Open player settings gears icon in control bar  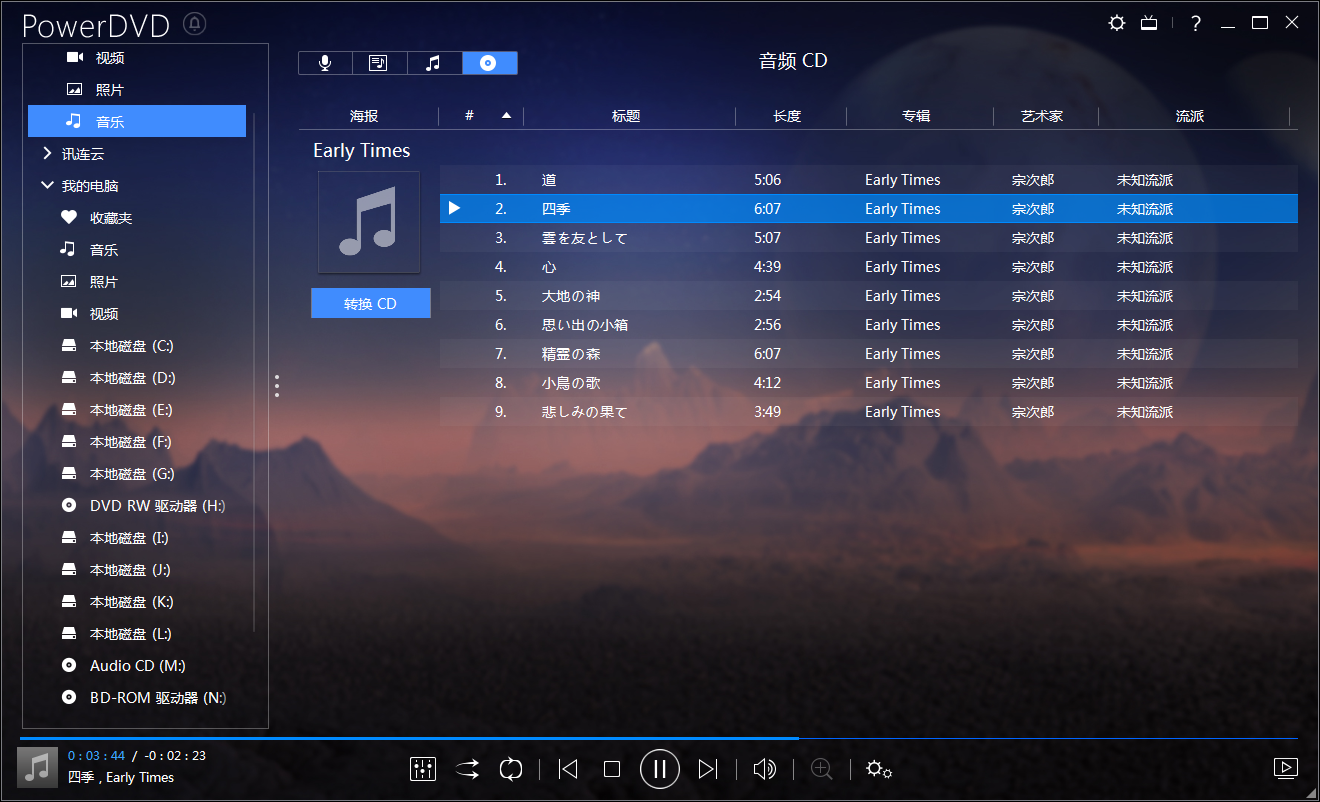[x=879, y=769]
